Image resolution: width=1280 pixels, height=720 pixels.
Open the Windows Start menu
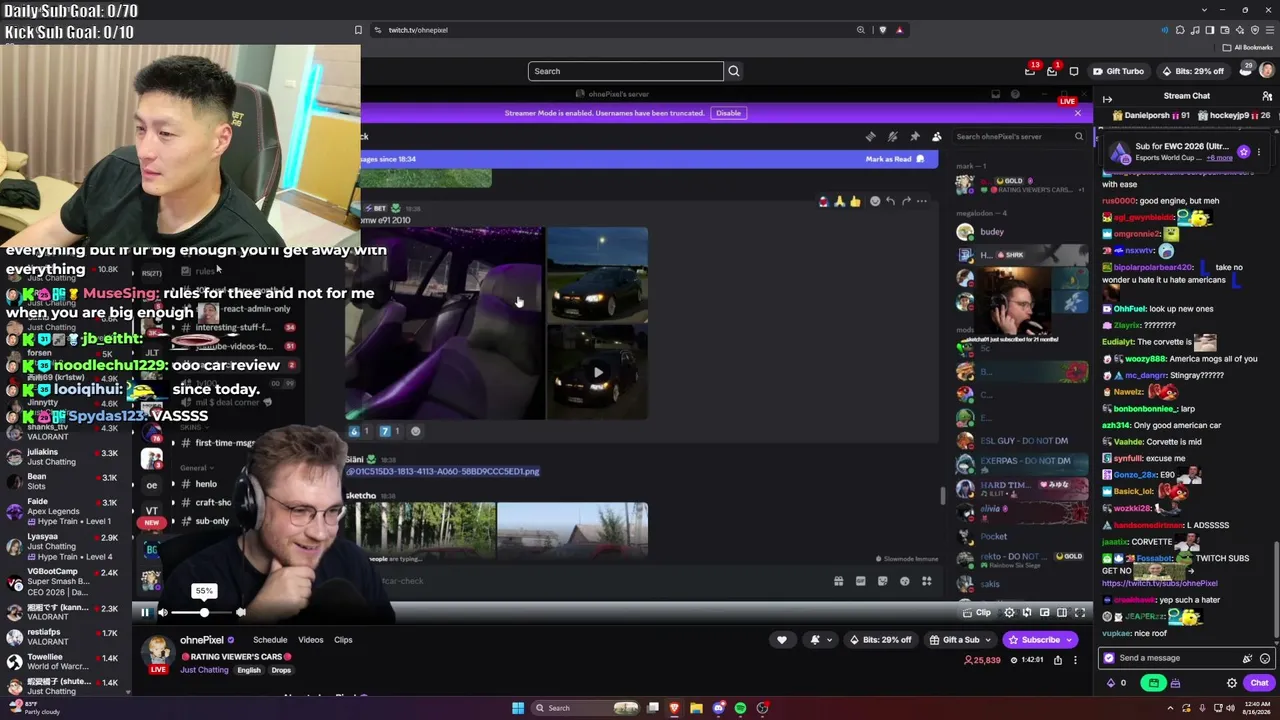pyautogui.click(x=518, y=708)
